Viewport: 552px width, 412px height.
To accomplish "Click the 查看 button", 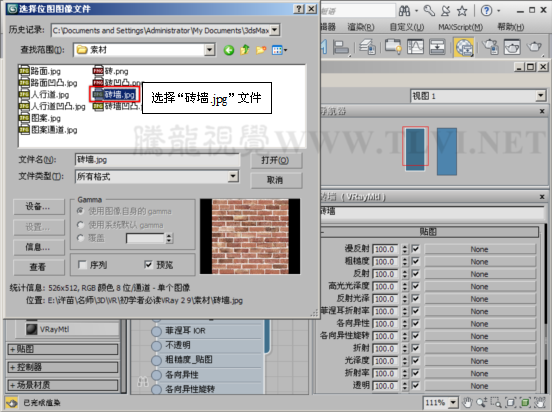I will (39, 267).
